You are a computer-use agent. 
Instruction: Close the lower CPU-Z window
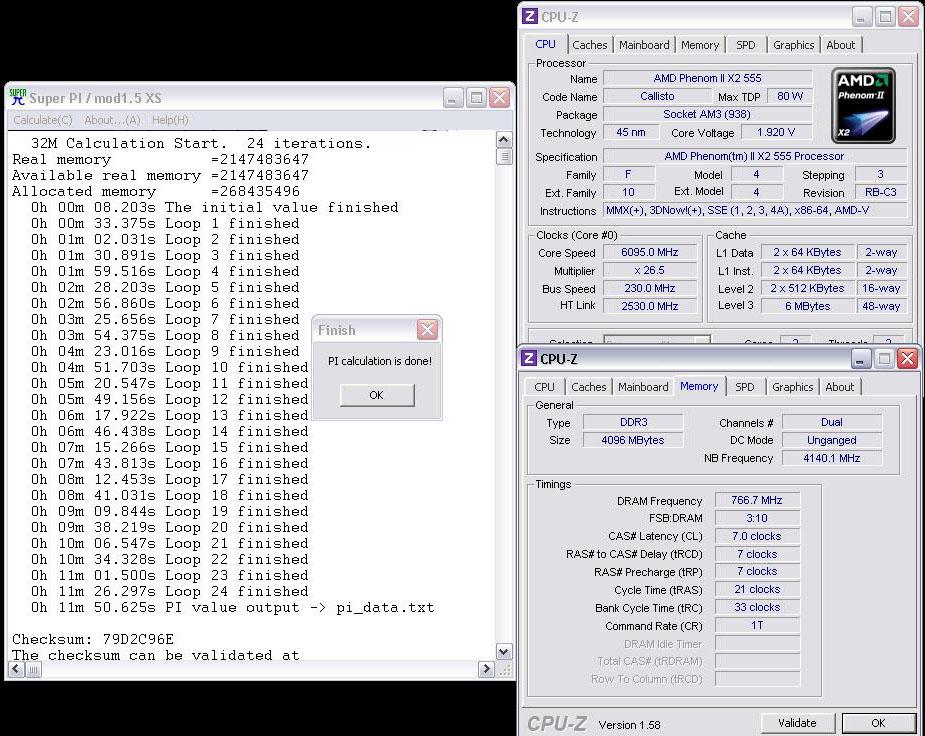[x=907, y=358]
